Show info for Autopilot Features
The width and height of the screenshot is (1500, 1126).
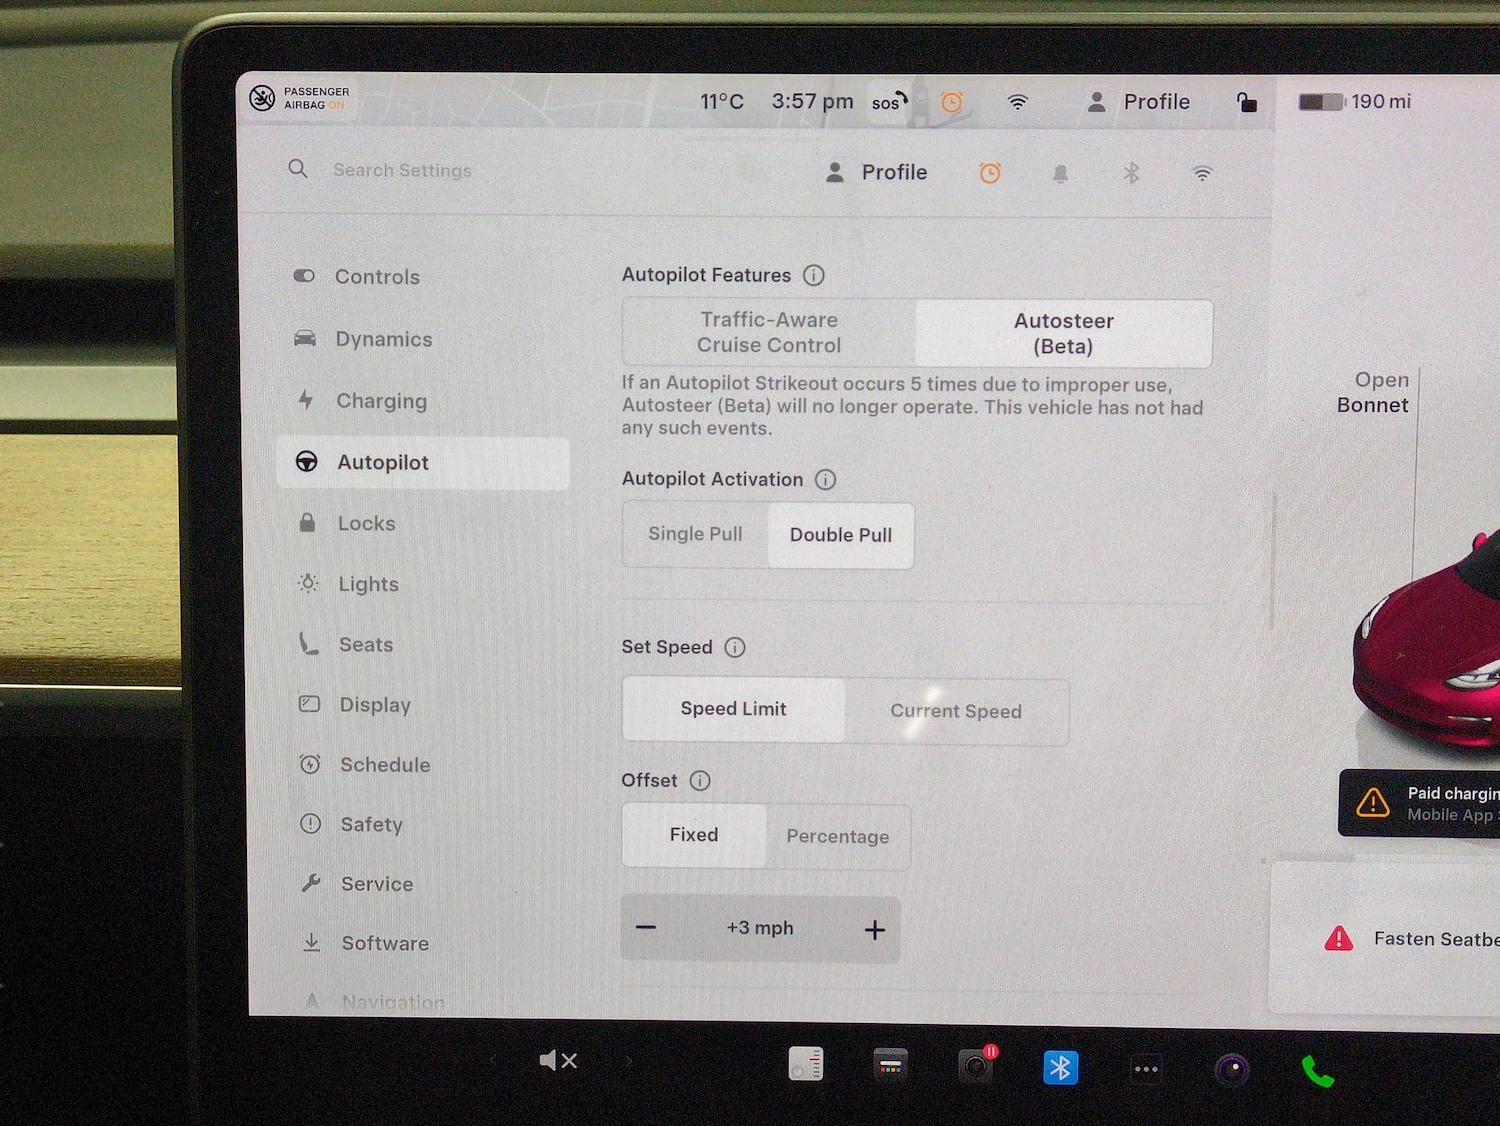[x=814, y=275]
